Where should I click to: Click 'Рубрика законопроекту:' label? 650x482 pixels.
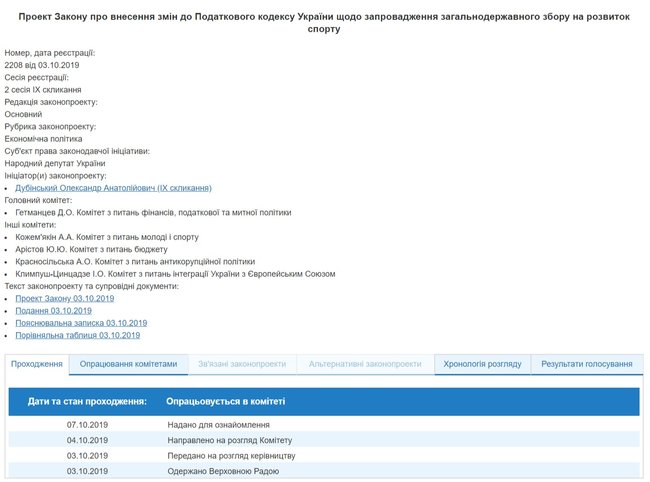[x=50, y=126]
